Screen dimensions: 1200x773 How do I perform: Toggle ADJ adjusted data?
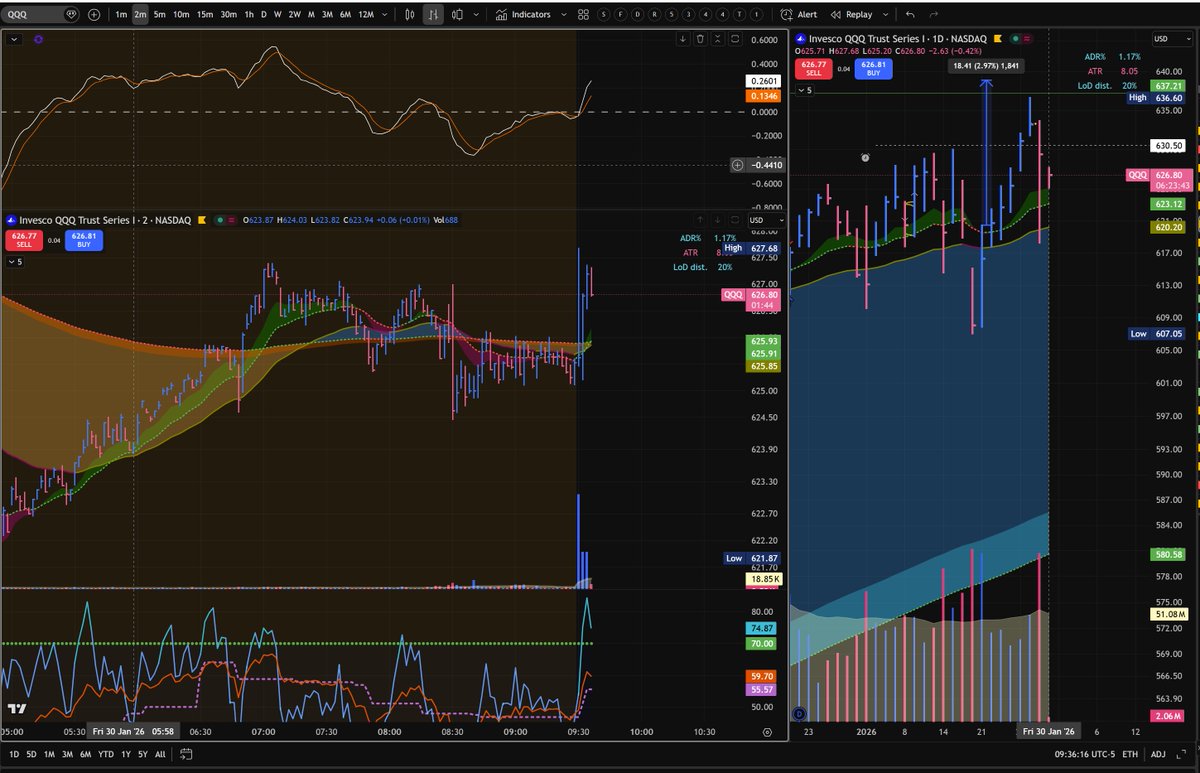click(x=1158, y=753)
